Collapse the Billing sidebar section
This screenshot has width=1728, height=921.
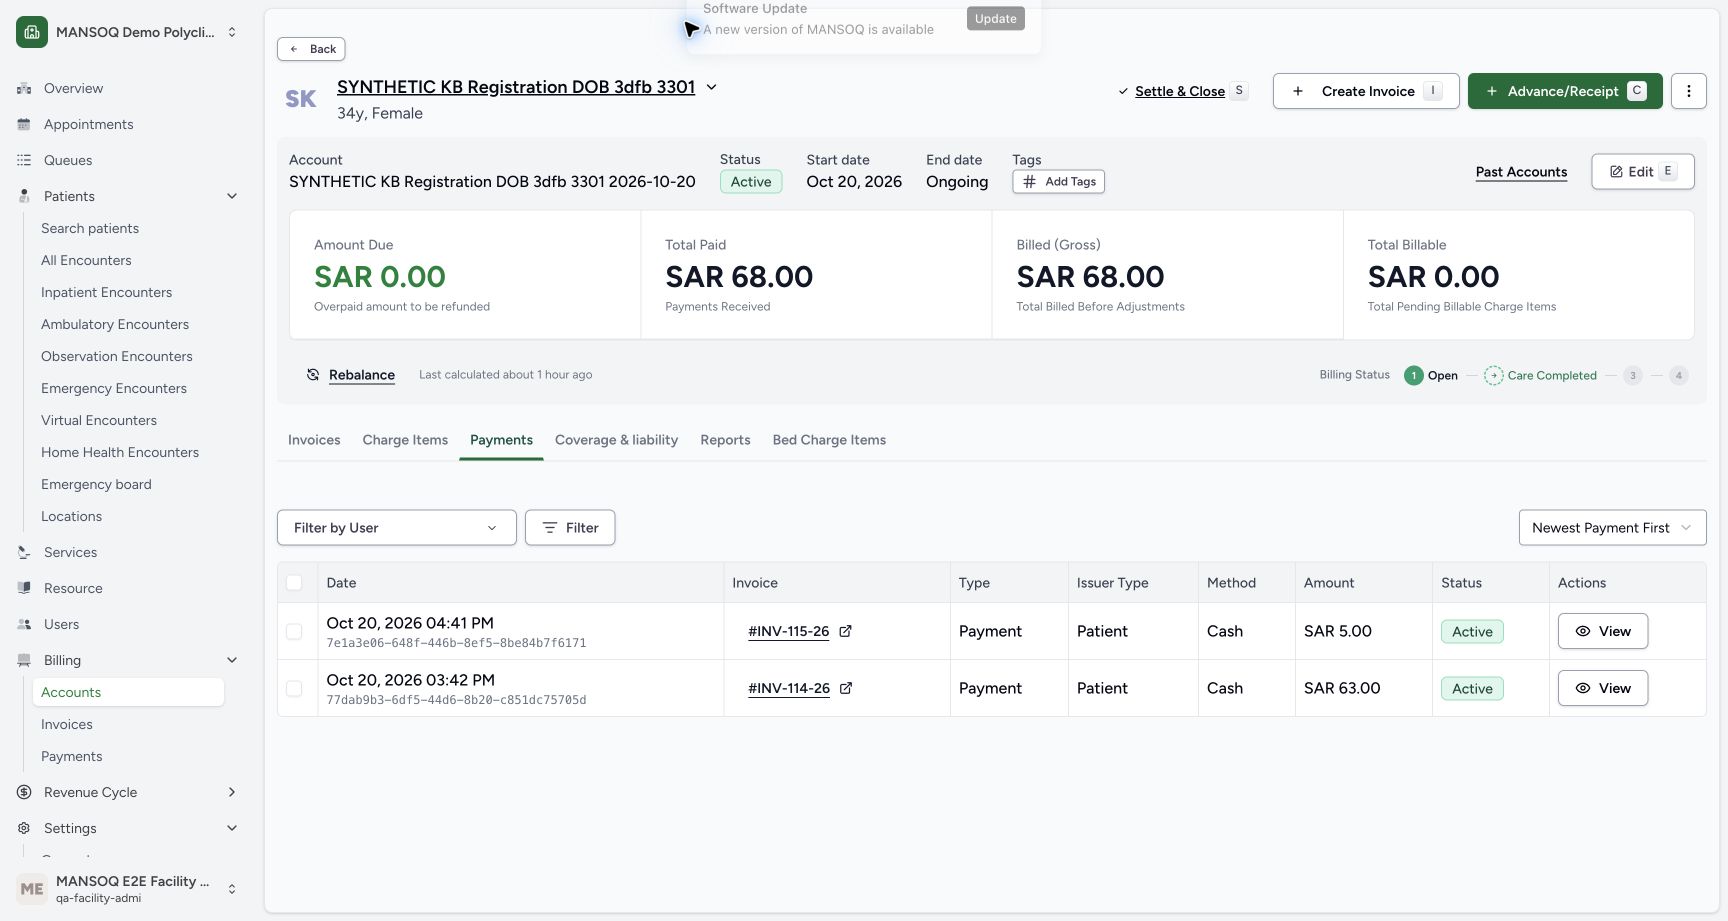(x=232, y=660)
